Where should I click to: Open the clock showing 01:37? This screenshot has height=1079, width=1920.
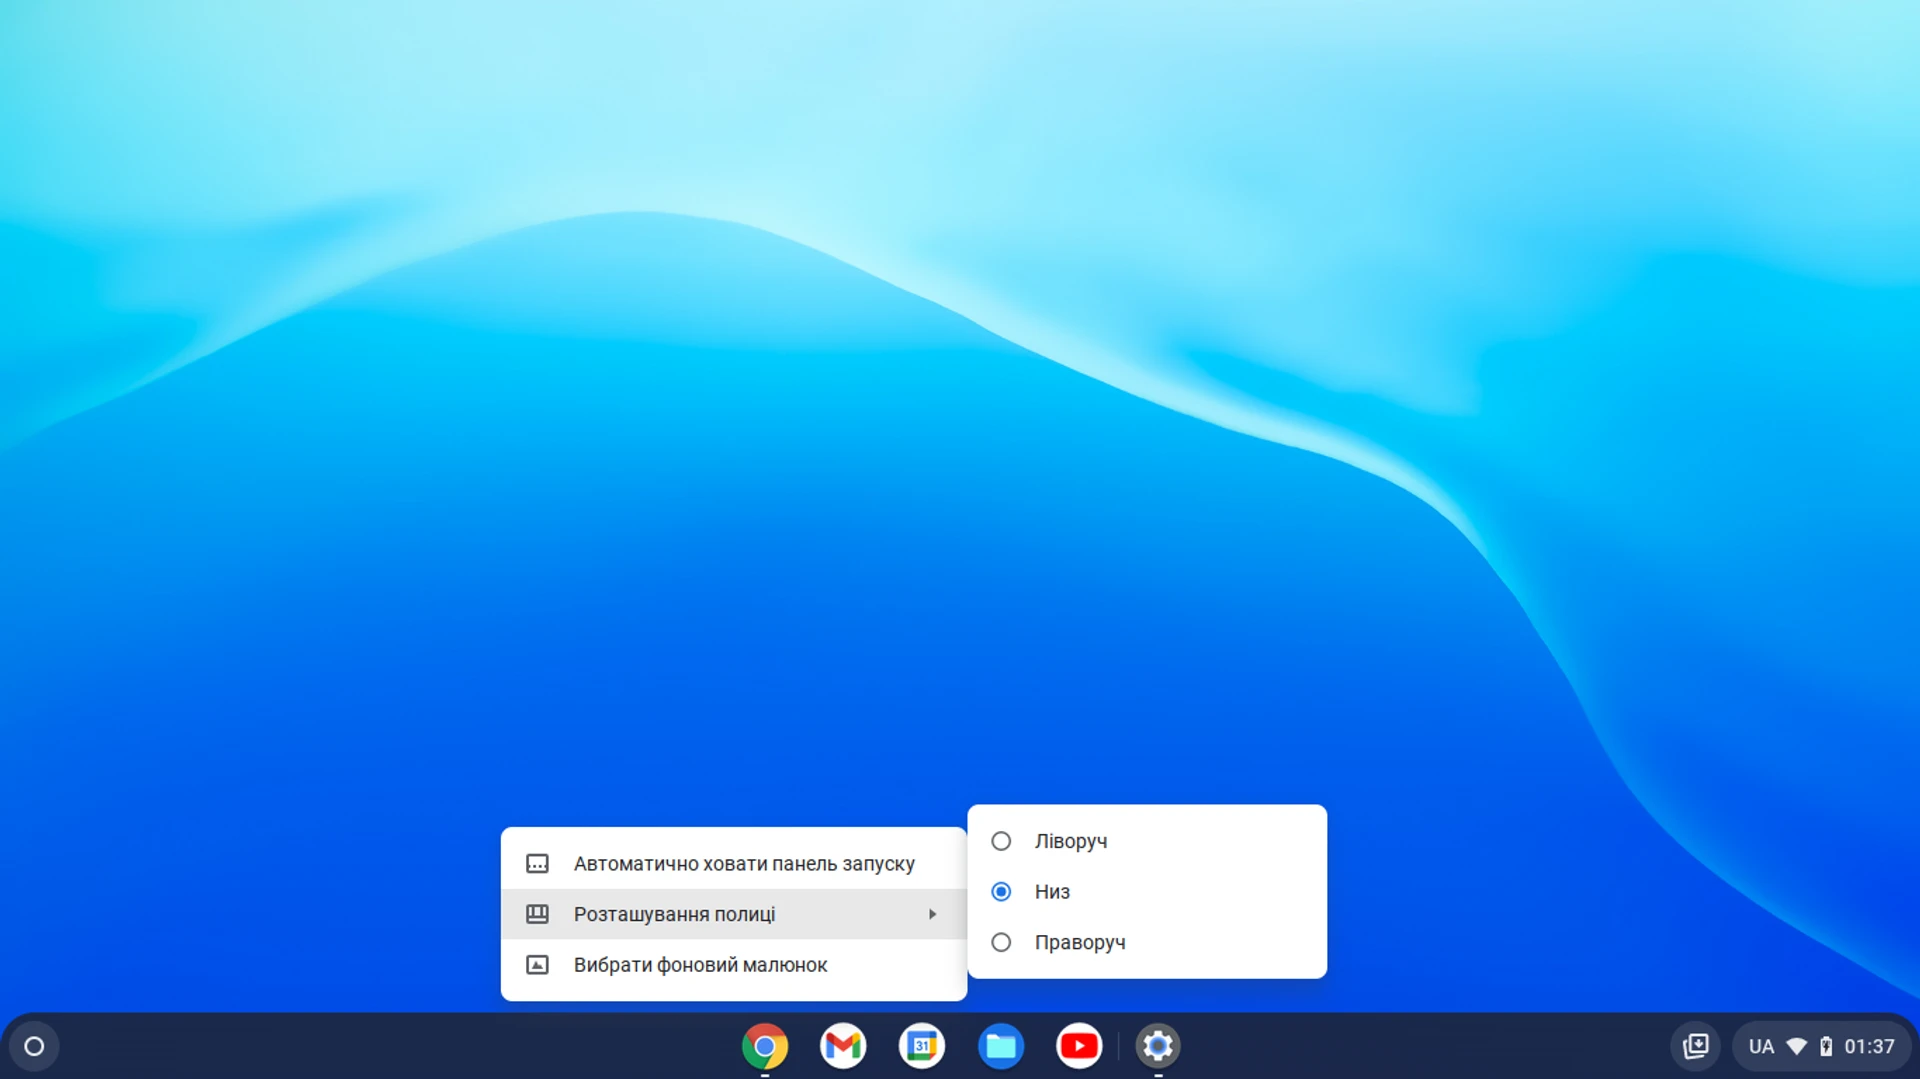[x=1869, y=1045]
